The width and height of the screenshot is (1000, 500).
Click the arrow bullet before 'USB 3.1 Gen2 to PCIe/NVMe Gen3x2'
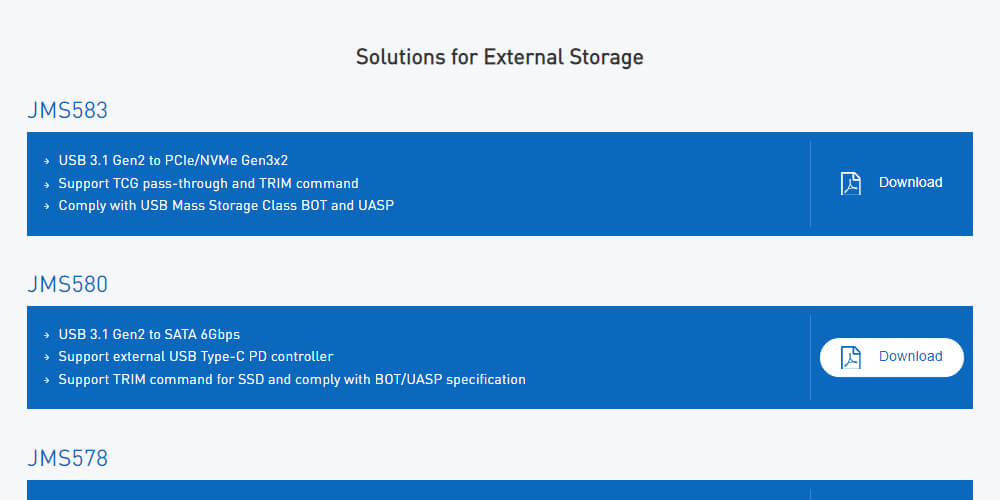47,161
